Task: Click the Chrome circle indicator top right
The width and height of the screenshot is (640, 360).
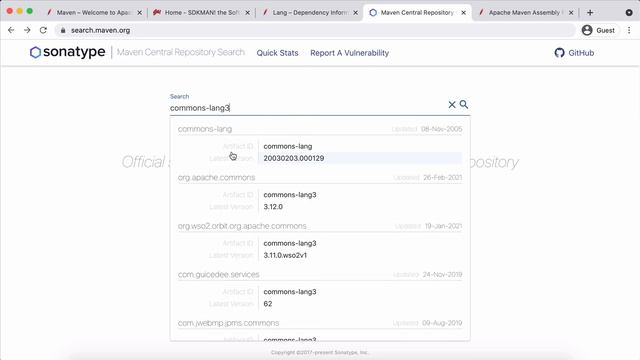Action: click(x=629, y=13)
